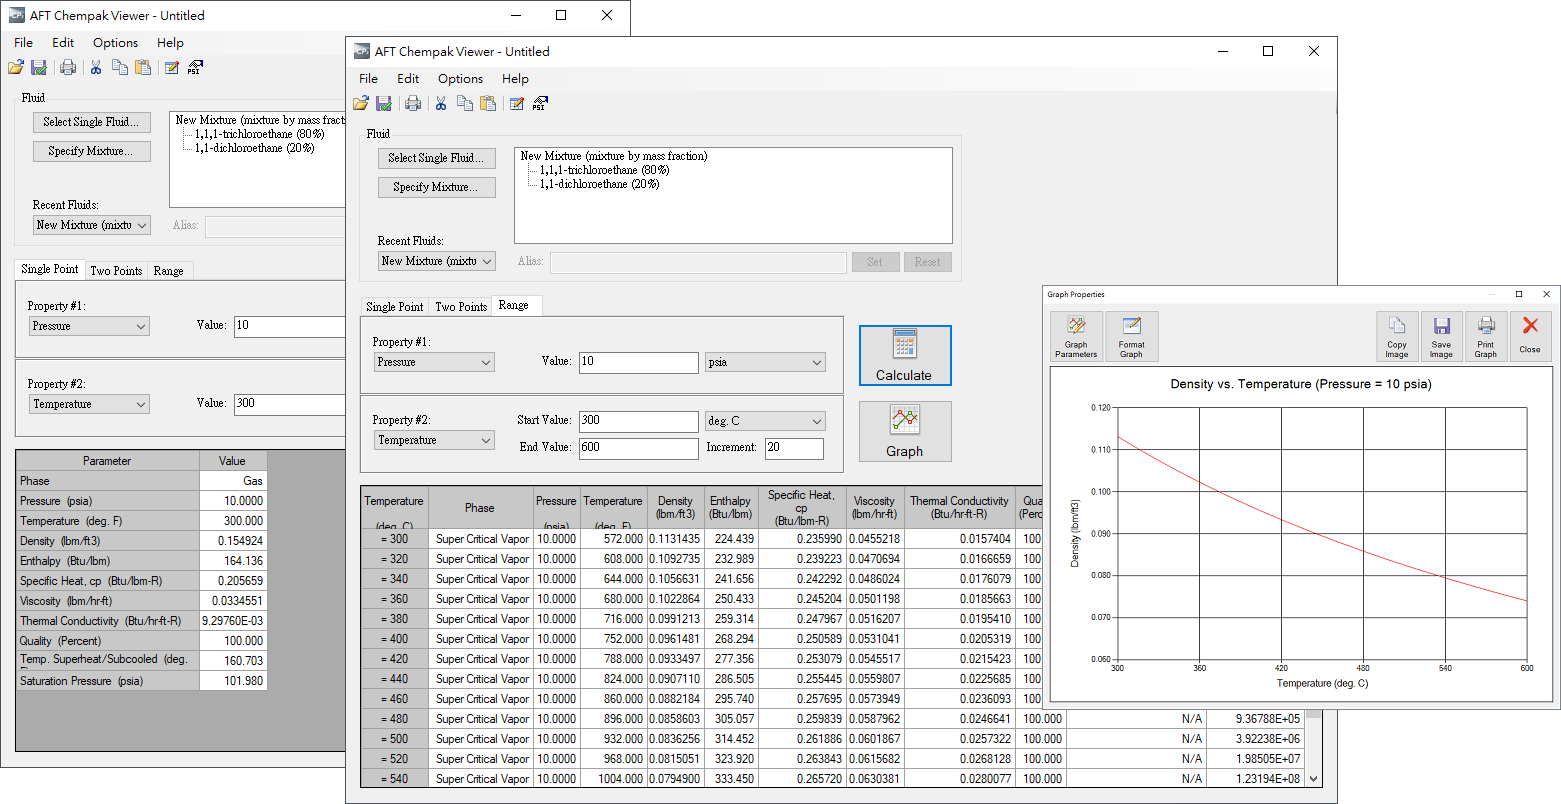Click Cut scissors icon in back window toolbar
1561x804 pixels.
(x=96, y=68)
